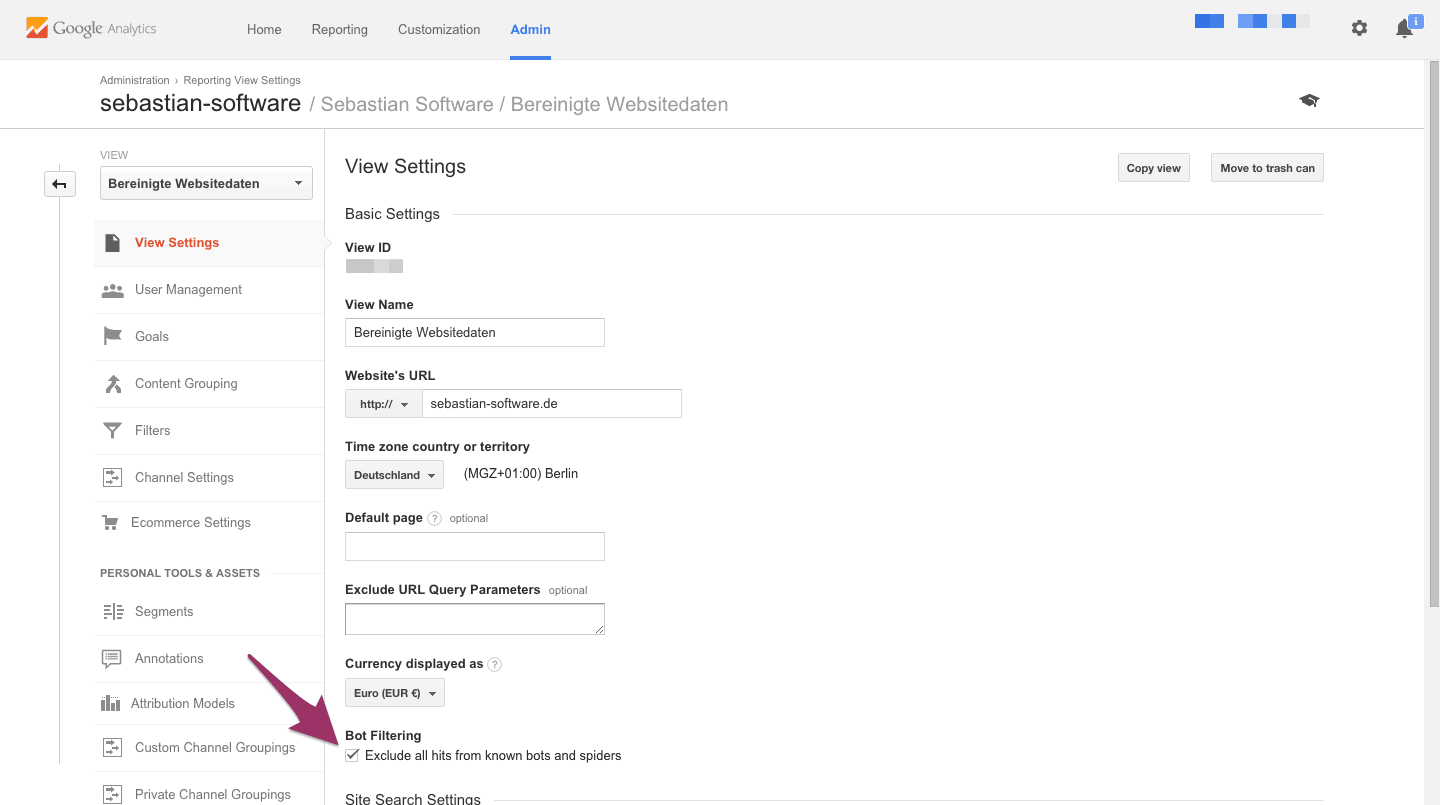Image resolution: width=1440 pixels, height=805 pixels.
Task: Click the Google Analytics logo
Action: click(91, 28)
